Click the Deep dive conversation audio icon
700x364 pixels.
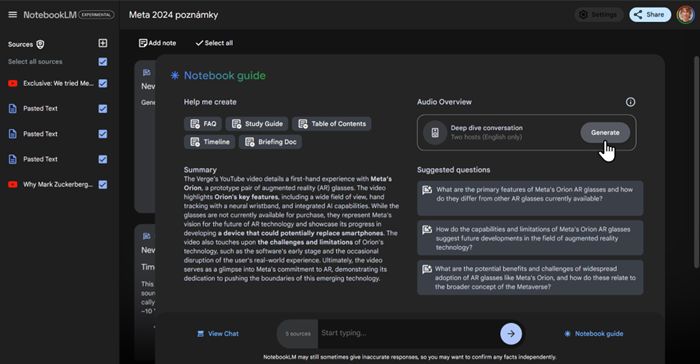coord(435,133)
